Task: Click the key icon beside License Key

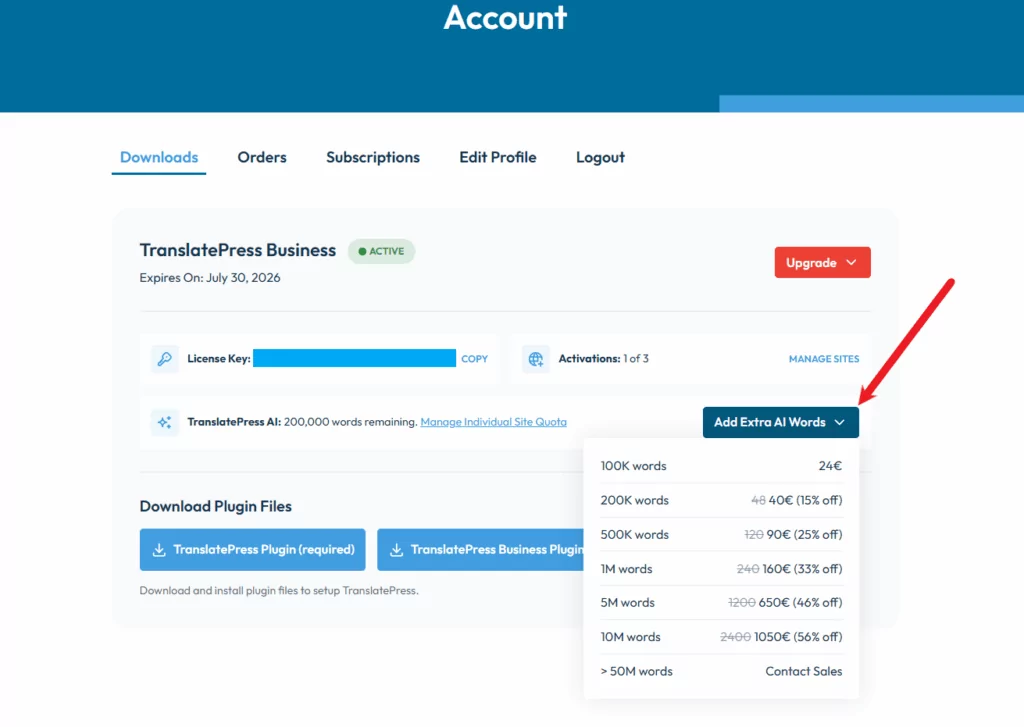Action: [x=165, y=358]
